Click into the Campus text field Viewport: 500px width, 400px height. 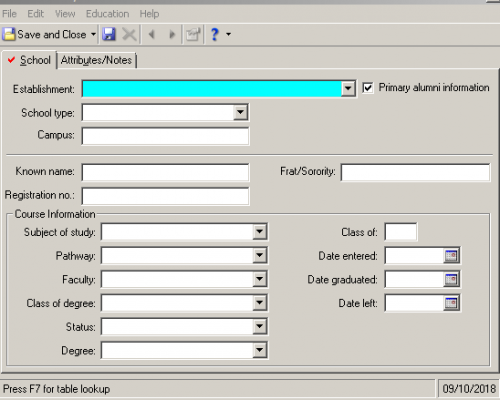[x=165, y=136]
